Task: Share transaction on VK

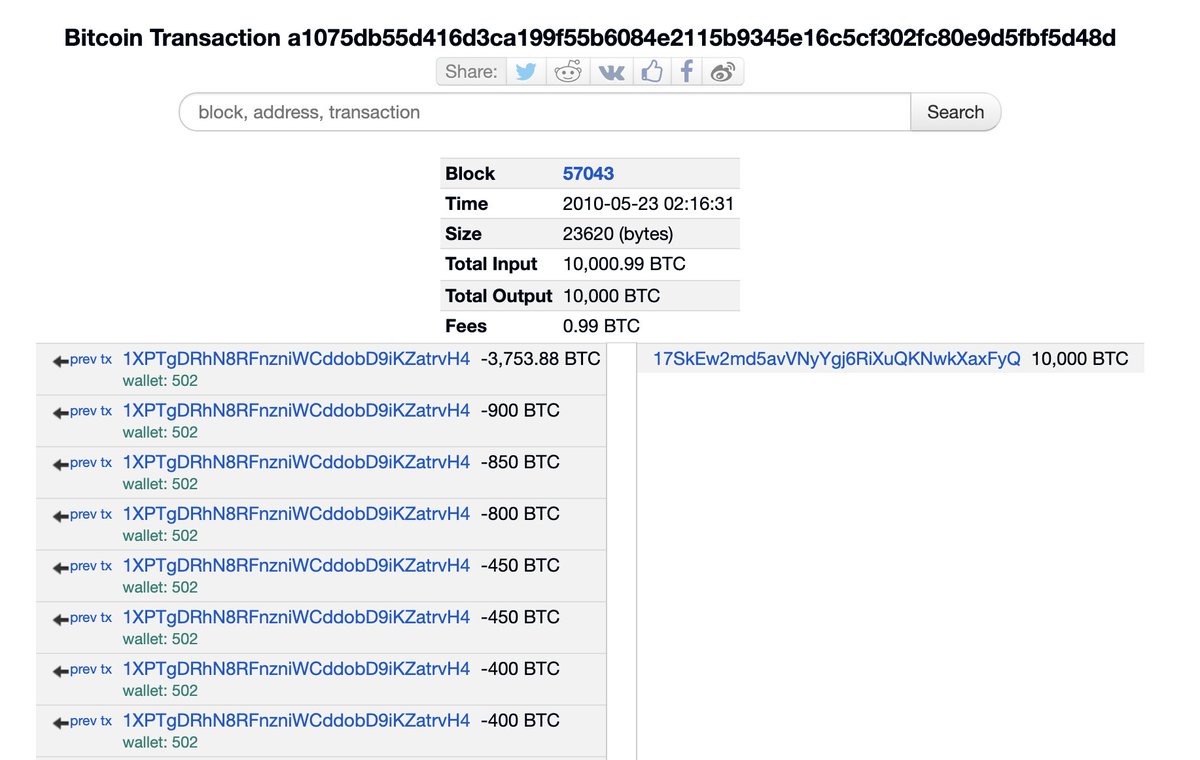Action: [x=610, y=72]
